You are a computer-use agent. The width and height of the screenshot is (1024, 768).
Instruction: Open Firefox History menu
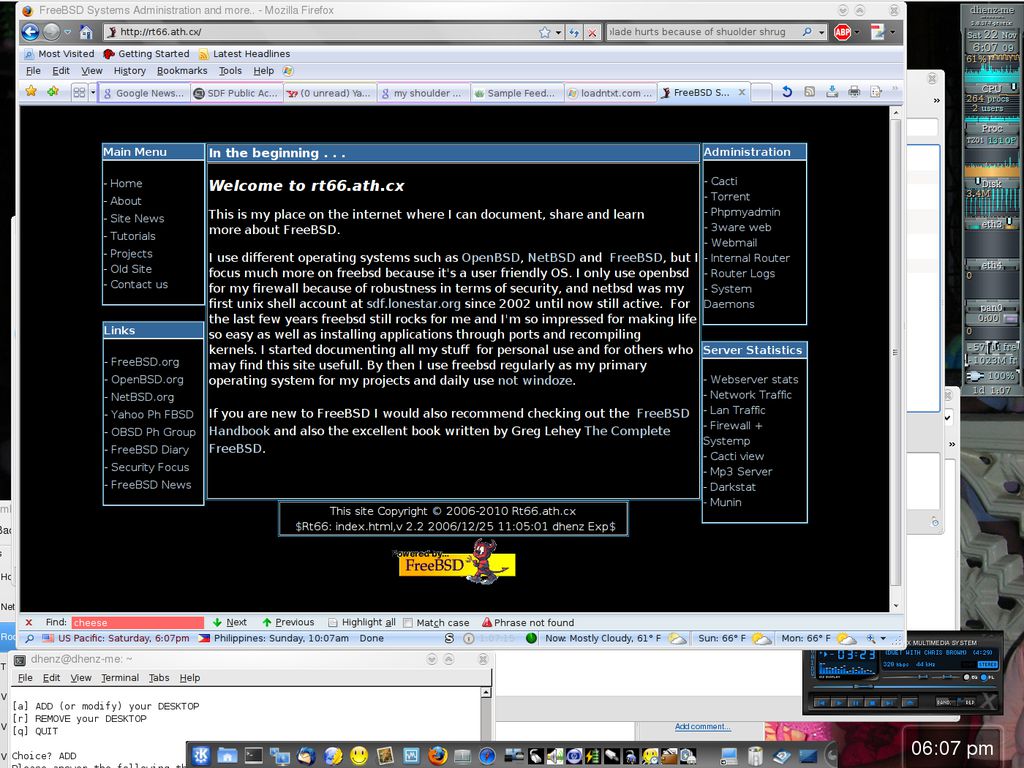(129, 71)
